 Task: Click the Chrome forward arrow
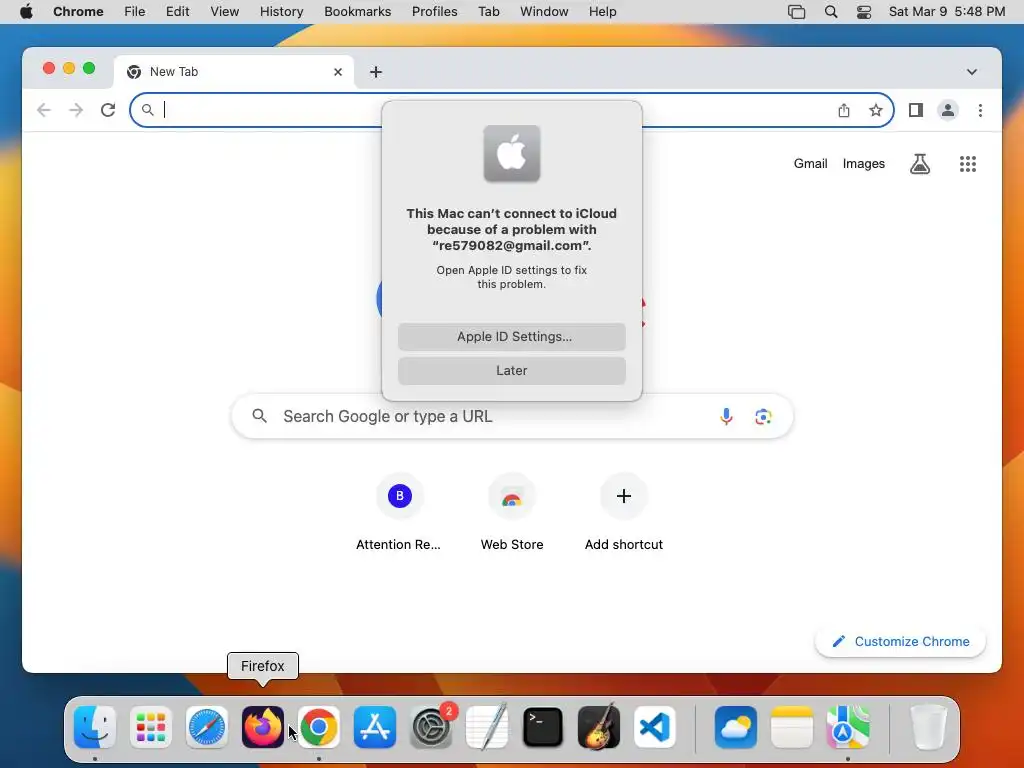tap(76, 110)
